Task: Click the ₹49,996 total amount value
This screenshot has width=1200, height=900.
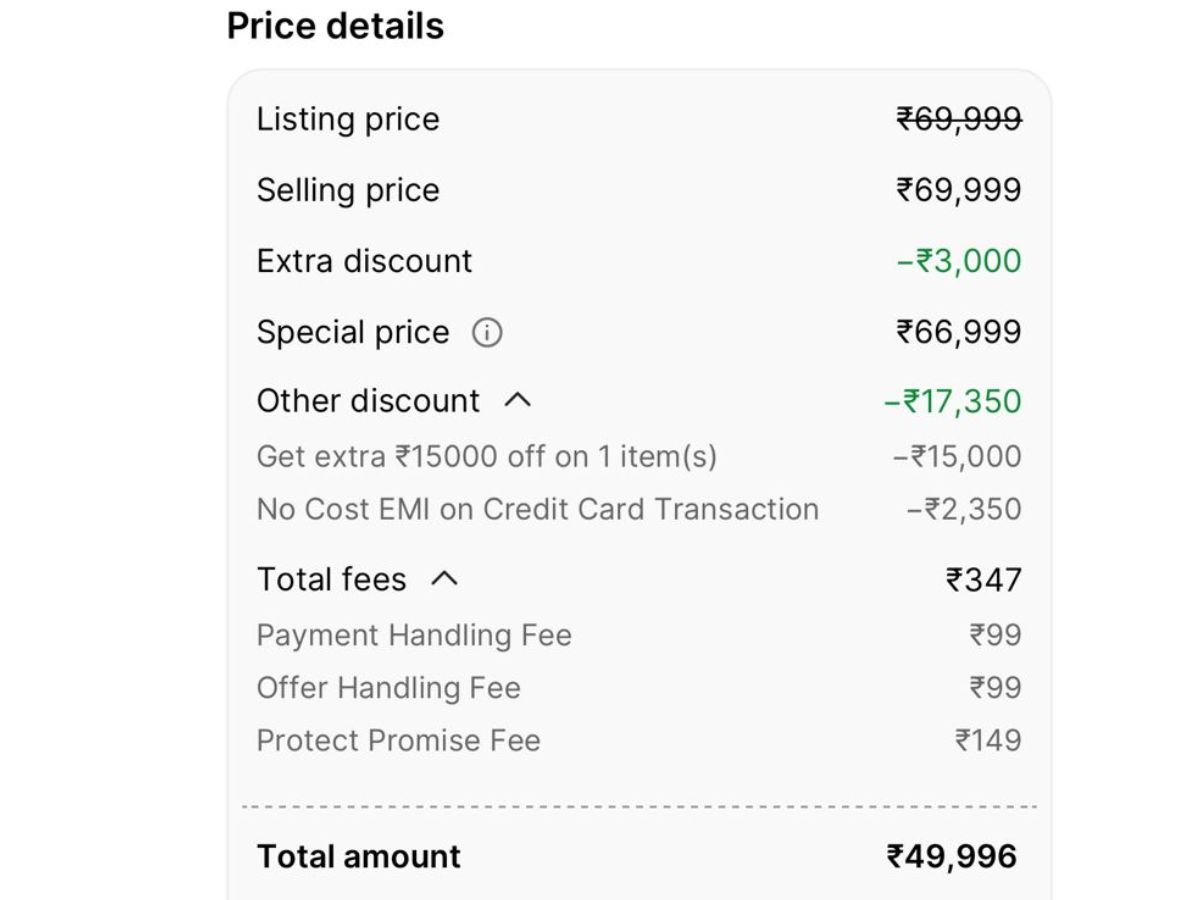Action: (951, 856)
